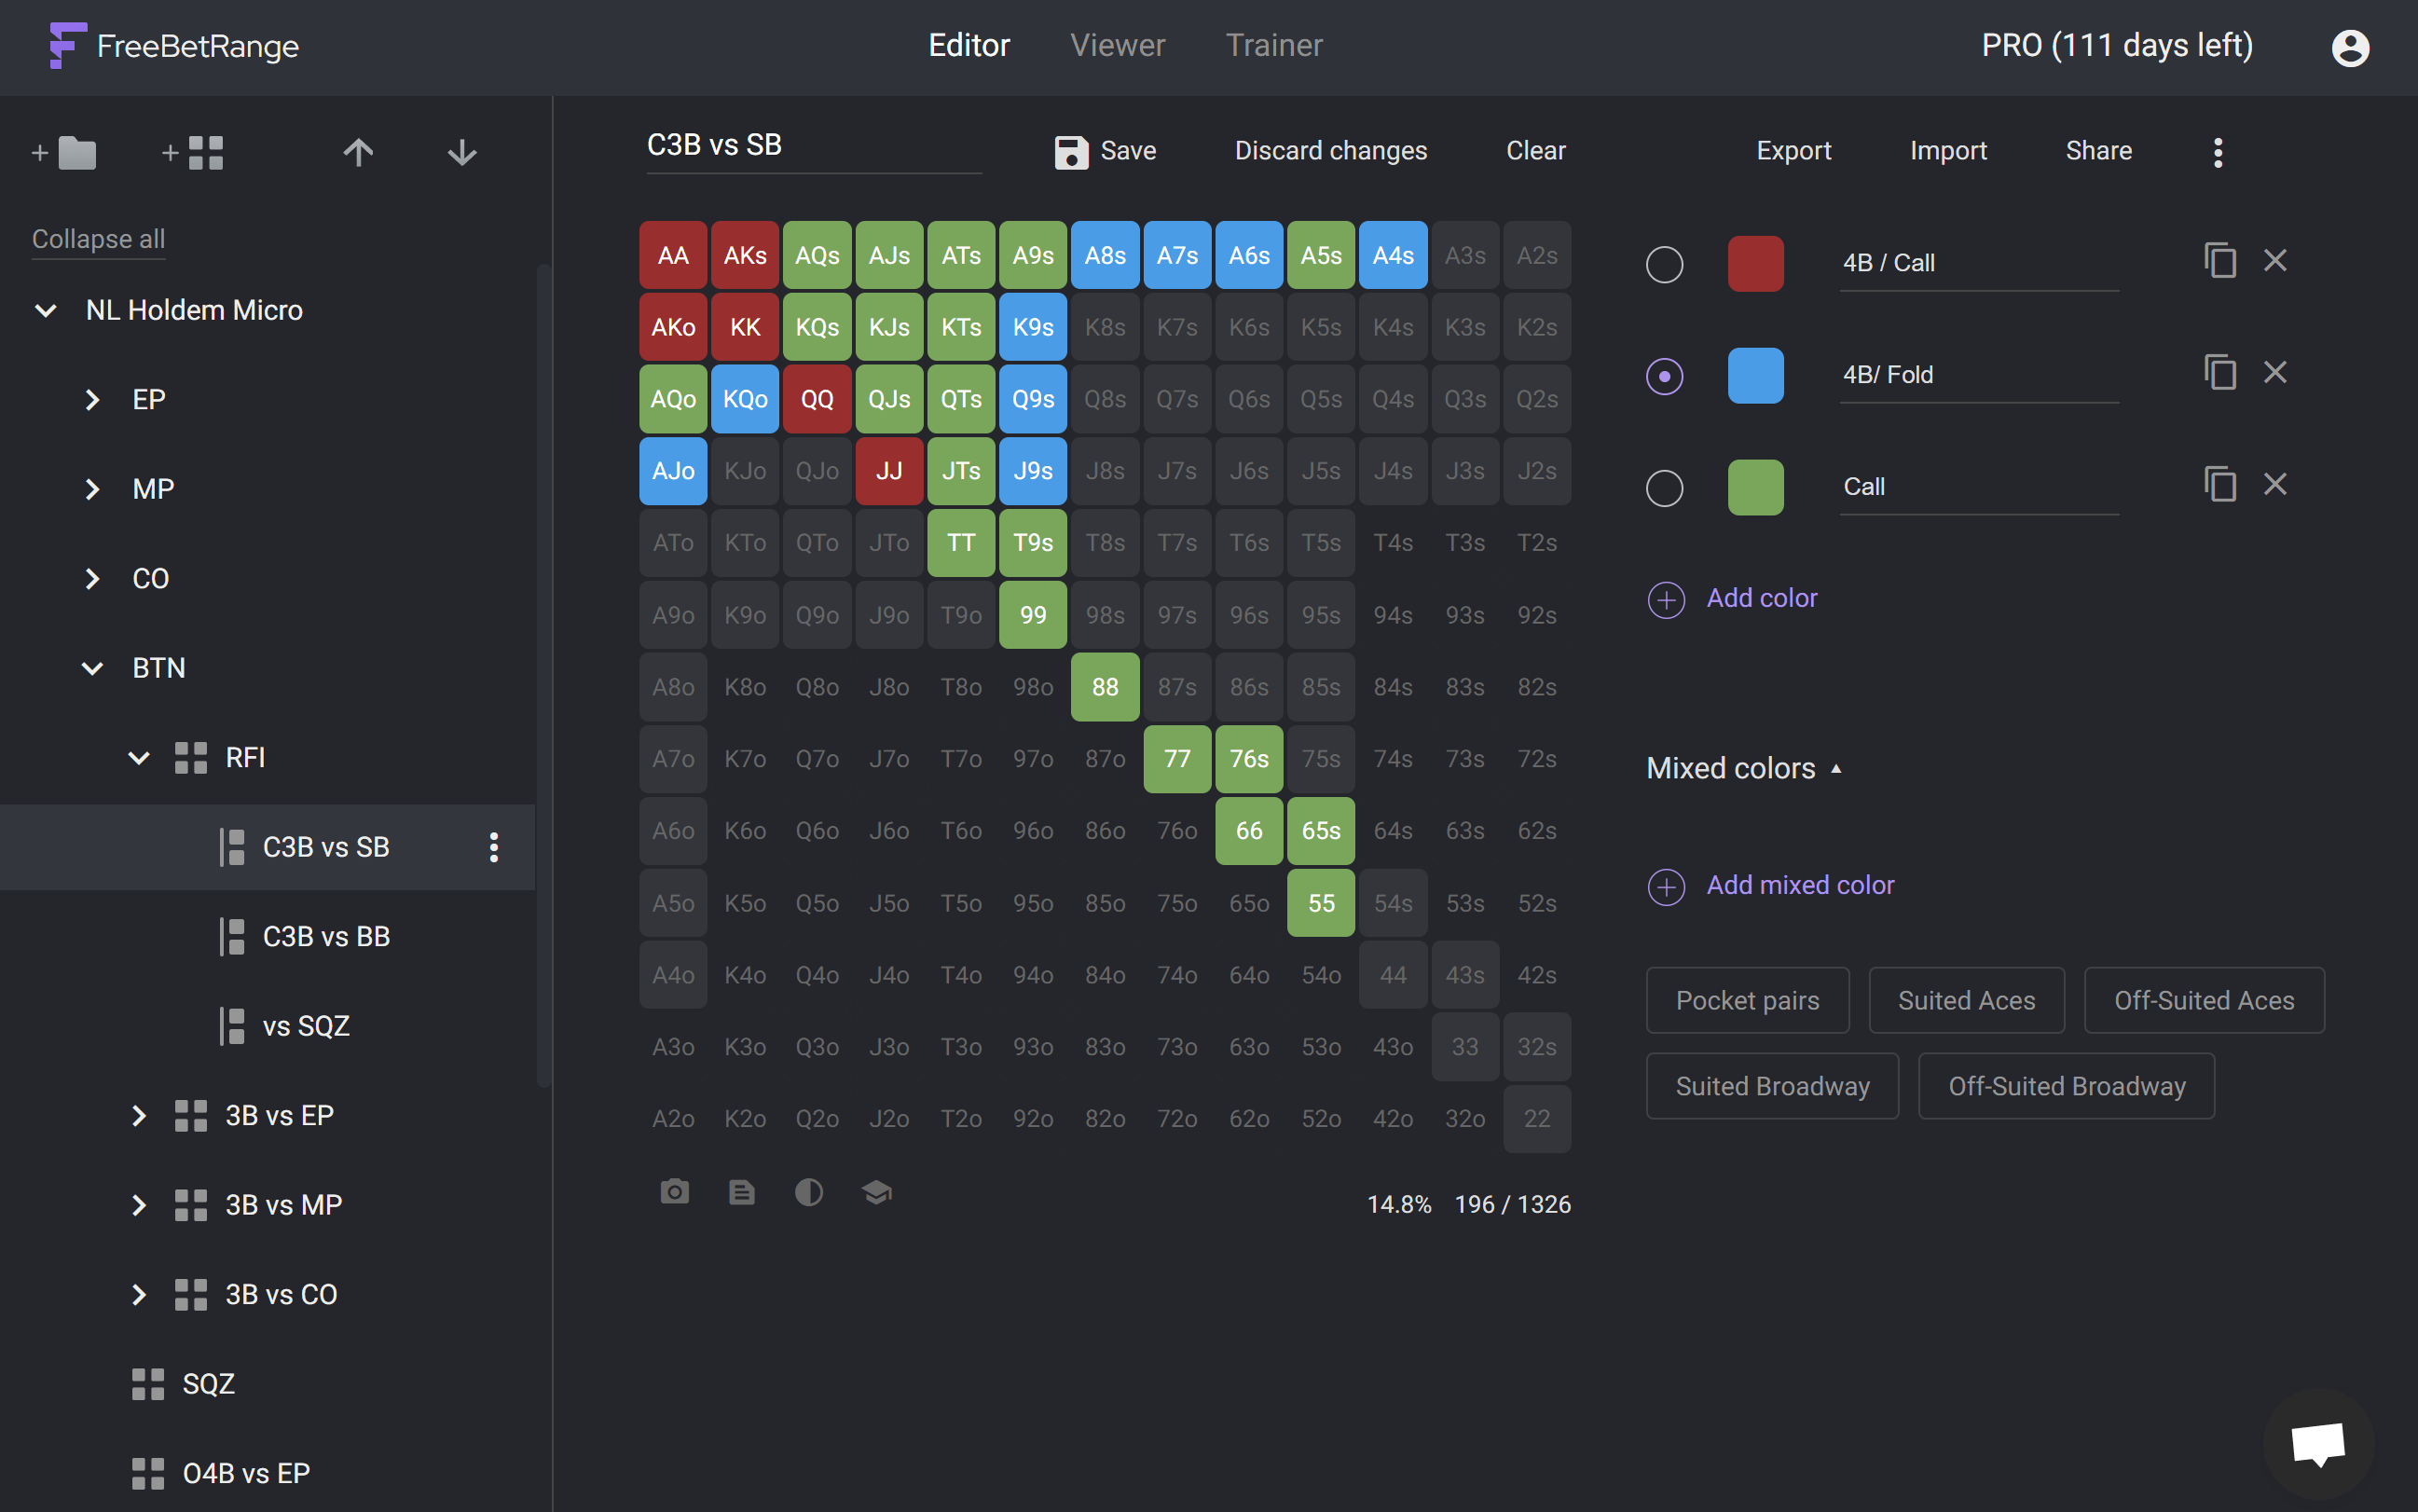This screenshot has width=2418, height=1512.
Task: Click the Pocket pairs preset button
Action: pyautogui.click(x=1746, y=1000)
